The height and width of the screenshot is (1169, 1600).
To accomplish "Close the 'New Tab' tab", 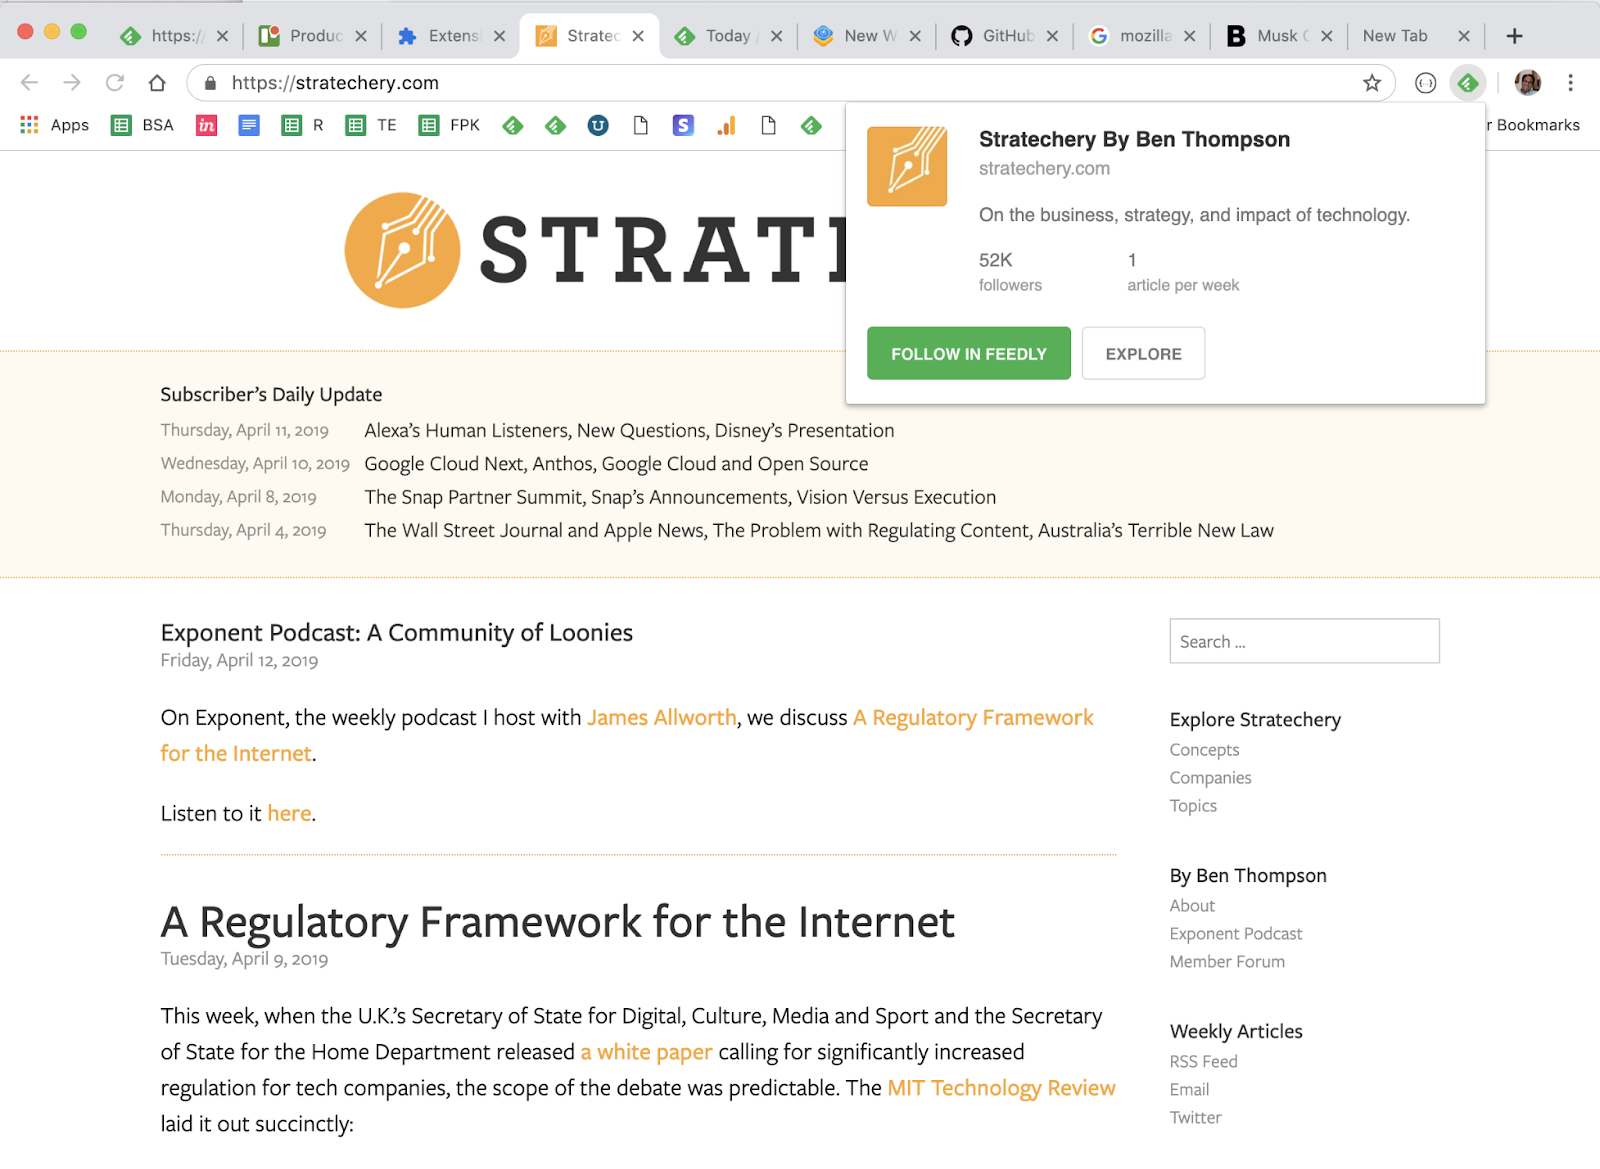I will point(1464,36).
